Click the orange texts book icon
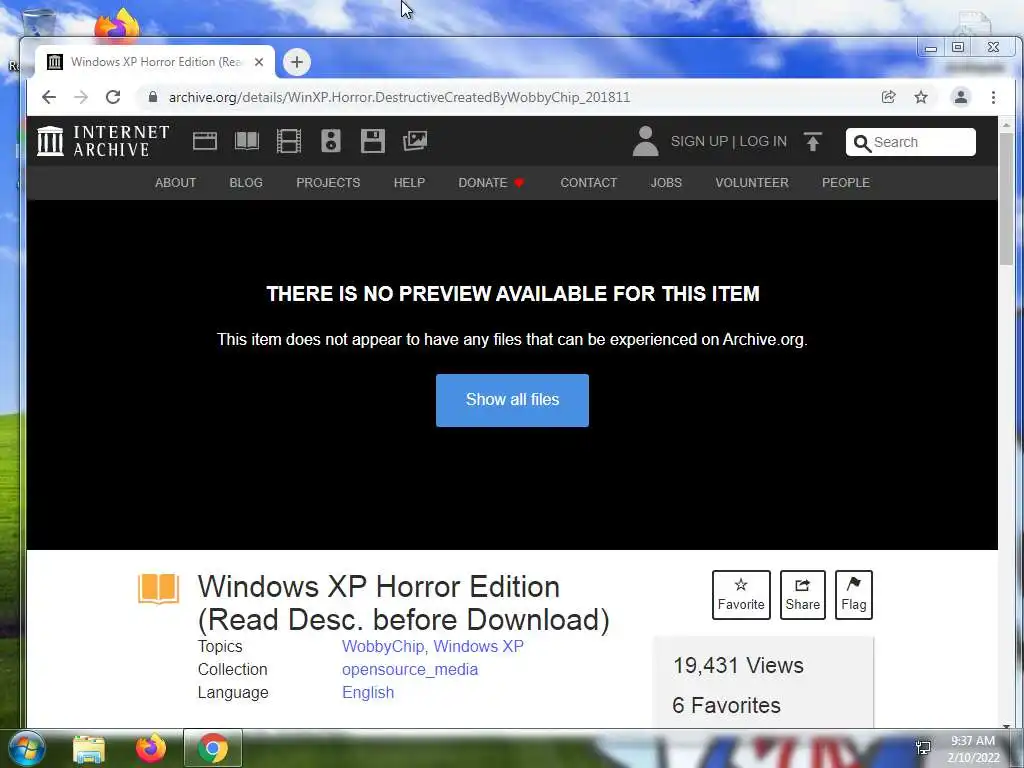Image resolution: width=1024 pixels, height=768 pixels. (158, 589)
